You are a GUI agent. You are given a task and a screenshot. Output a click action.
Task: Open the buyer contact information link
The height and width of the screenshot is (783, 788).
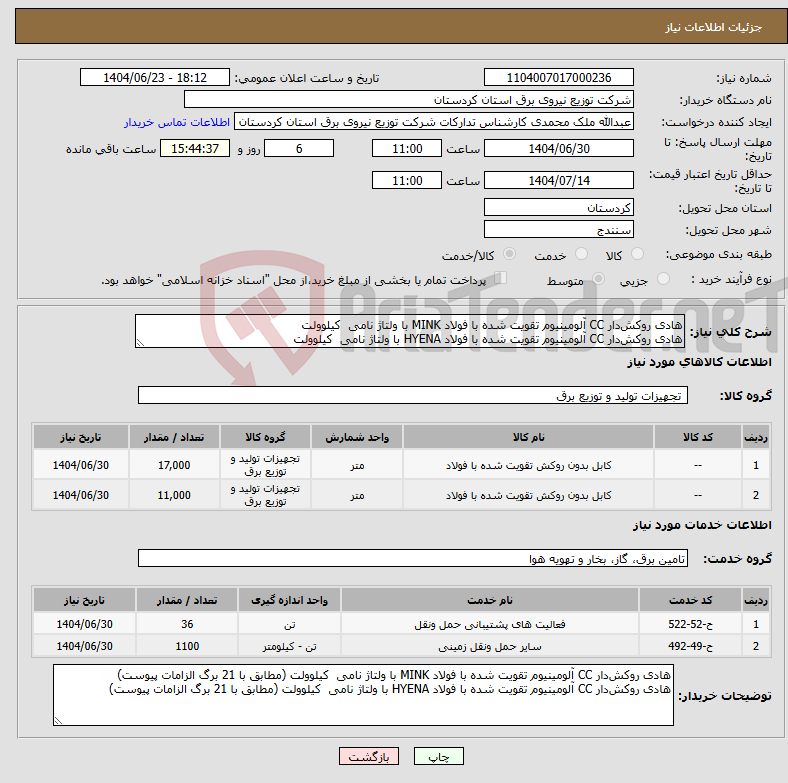pyautogui.click(x=177, y=122)
